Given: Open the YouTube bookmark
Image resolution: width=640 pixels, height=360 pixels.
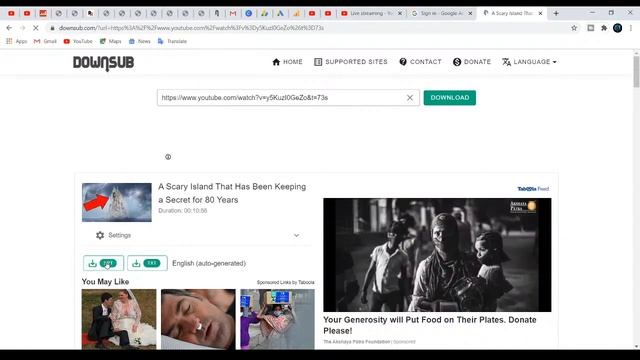Looking at the screenshot, I should 78,41.
